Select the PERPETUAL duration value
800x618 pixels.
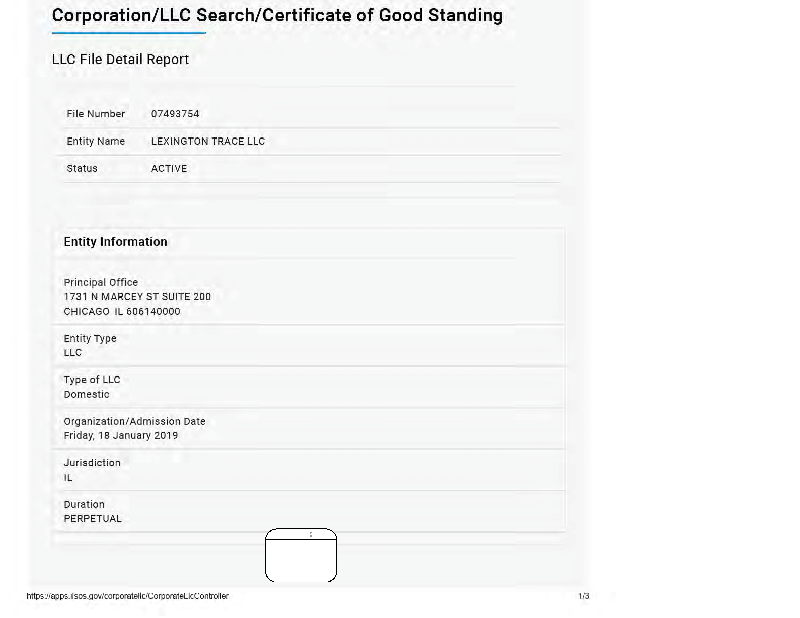[x=93, y=519]
